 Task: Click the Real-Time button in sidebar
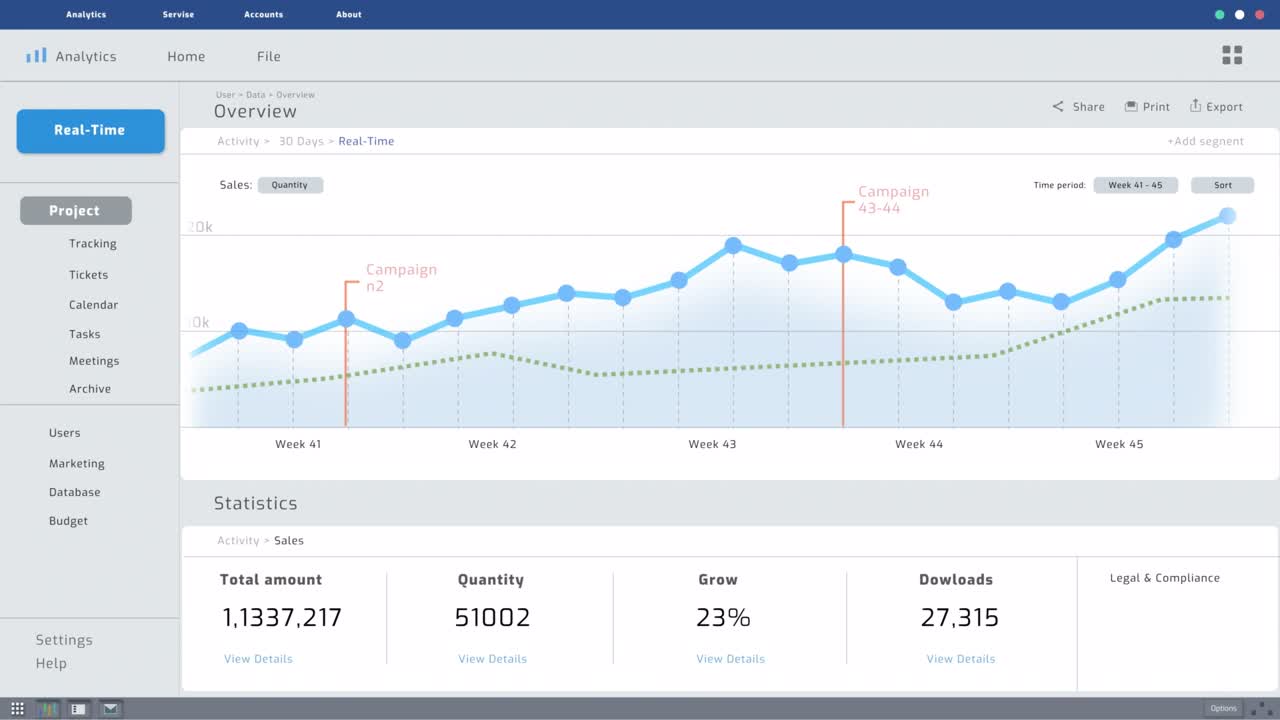point(90,131)
